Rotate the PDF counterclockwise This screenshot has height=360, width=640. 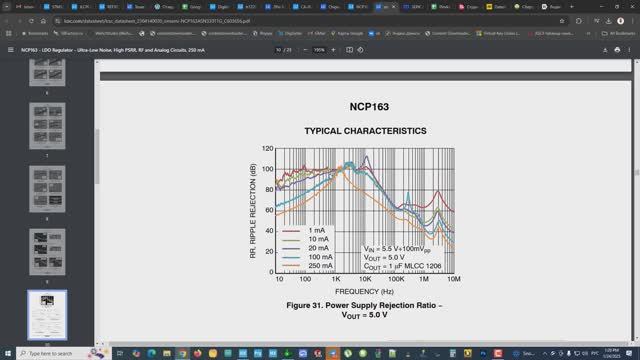pos(360,50)
